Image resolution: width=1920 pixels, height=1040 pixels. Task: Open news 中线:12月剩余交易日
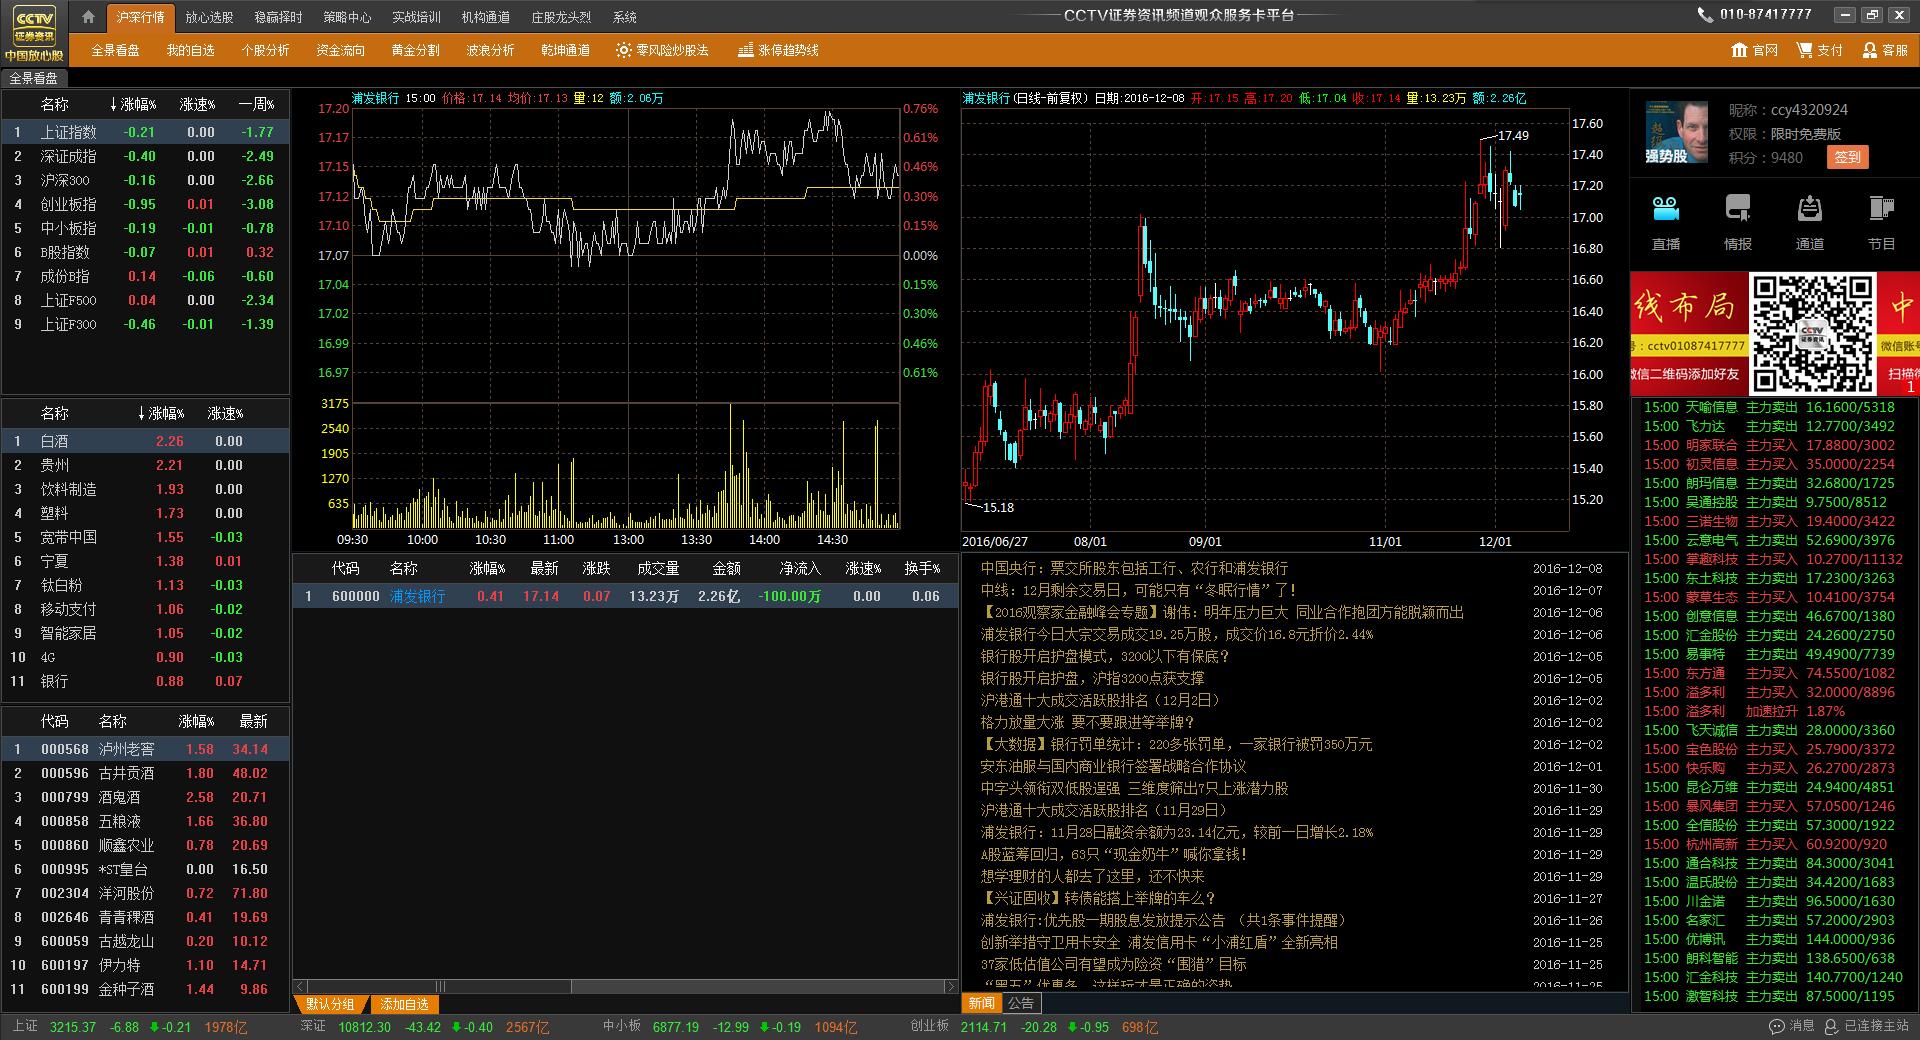tap(1139, 590)
